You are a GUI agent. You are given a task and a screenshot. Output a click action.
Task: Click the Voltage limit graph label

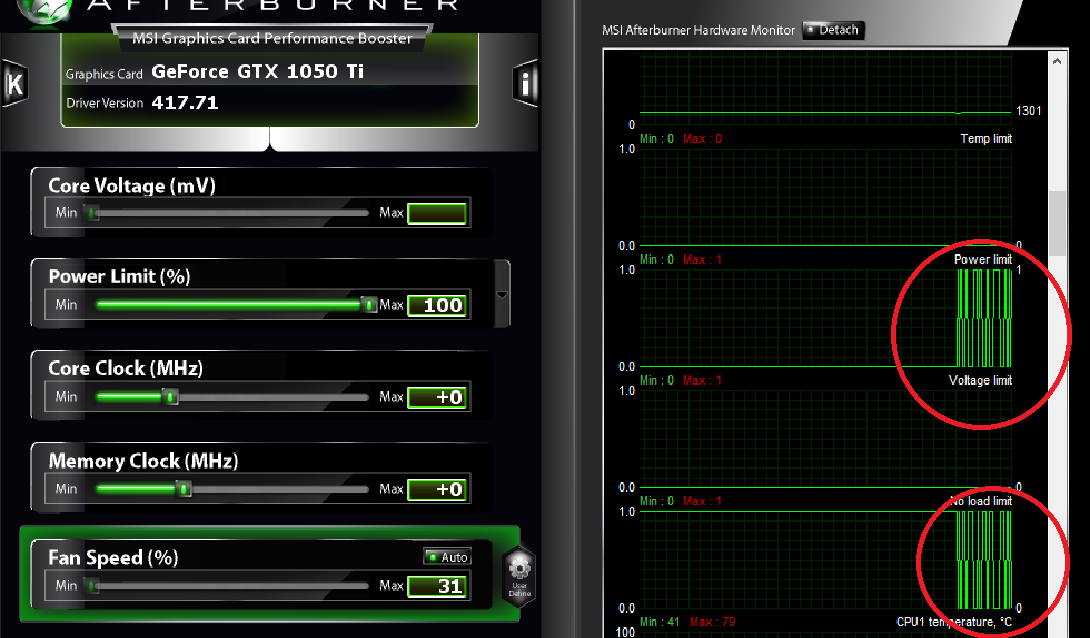980,380
